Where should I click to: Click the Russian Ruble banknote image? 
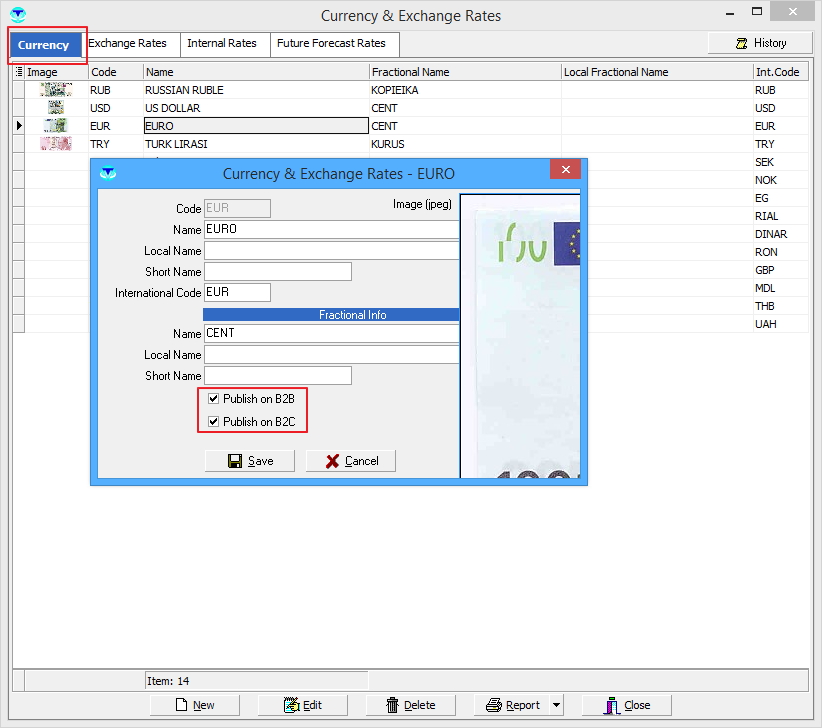tap(56, 90)
